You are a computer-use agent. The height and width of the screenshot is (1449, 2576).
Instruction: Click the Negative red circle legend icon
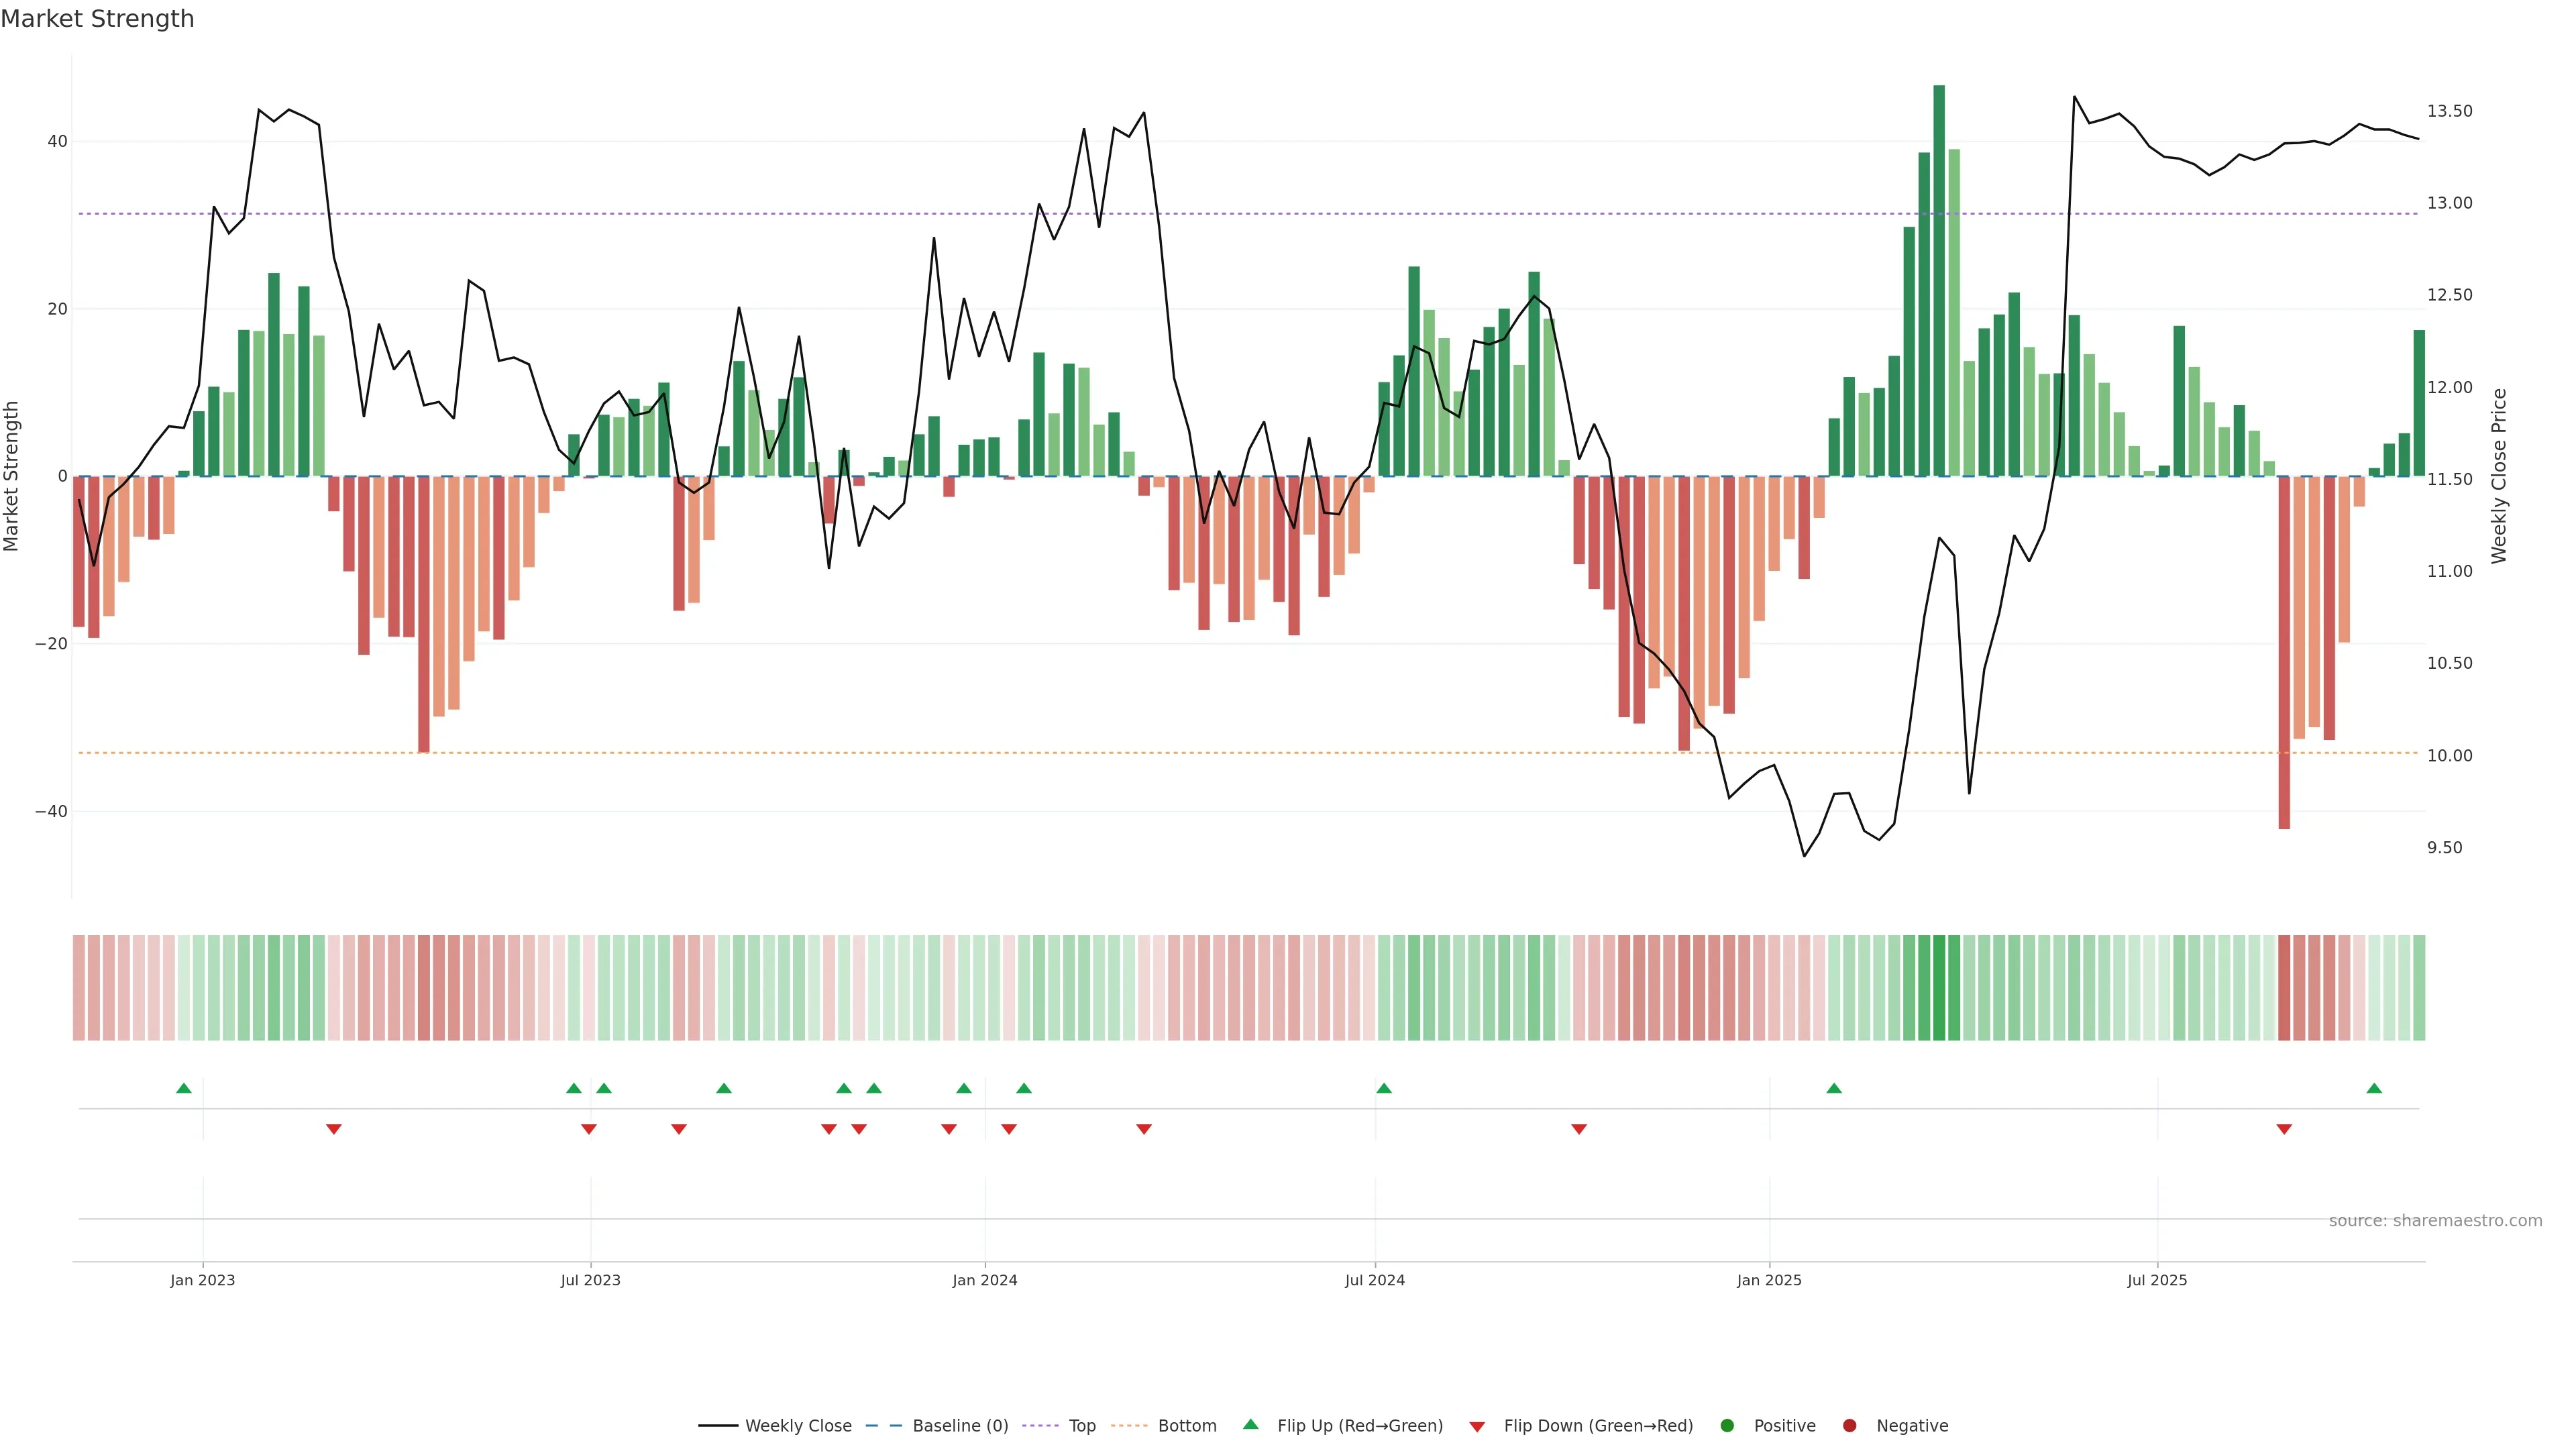pyautogui.click(x=1849, y=1426)
